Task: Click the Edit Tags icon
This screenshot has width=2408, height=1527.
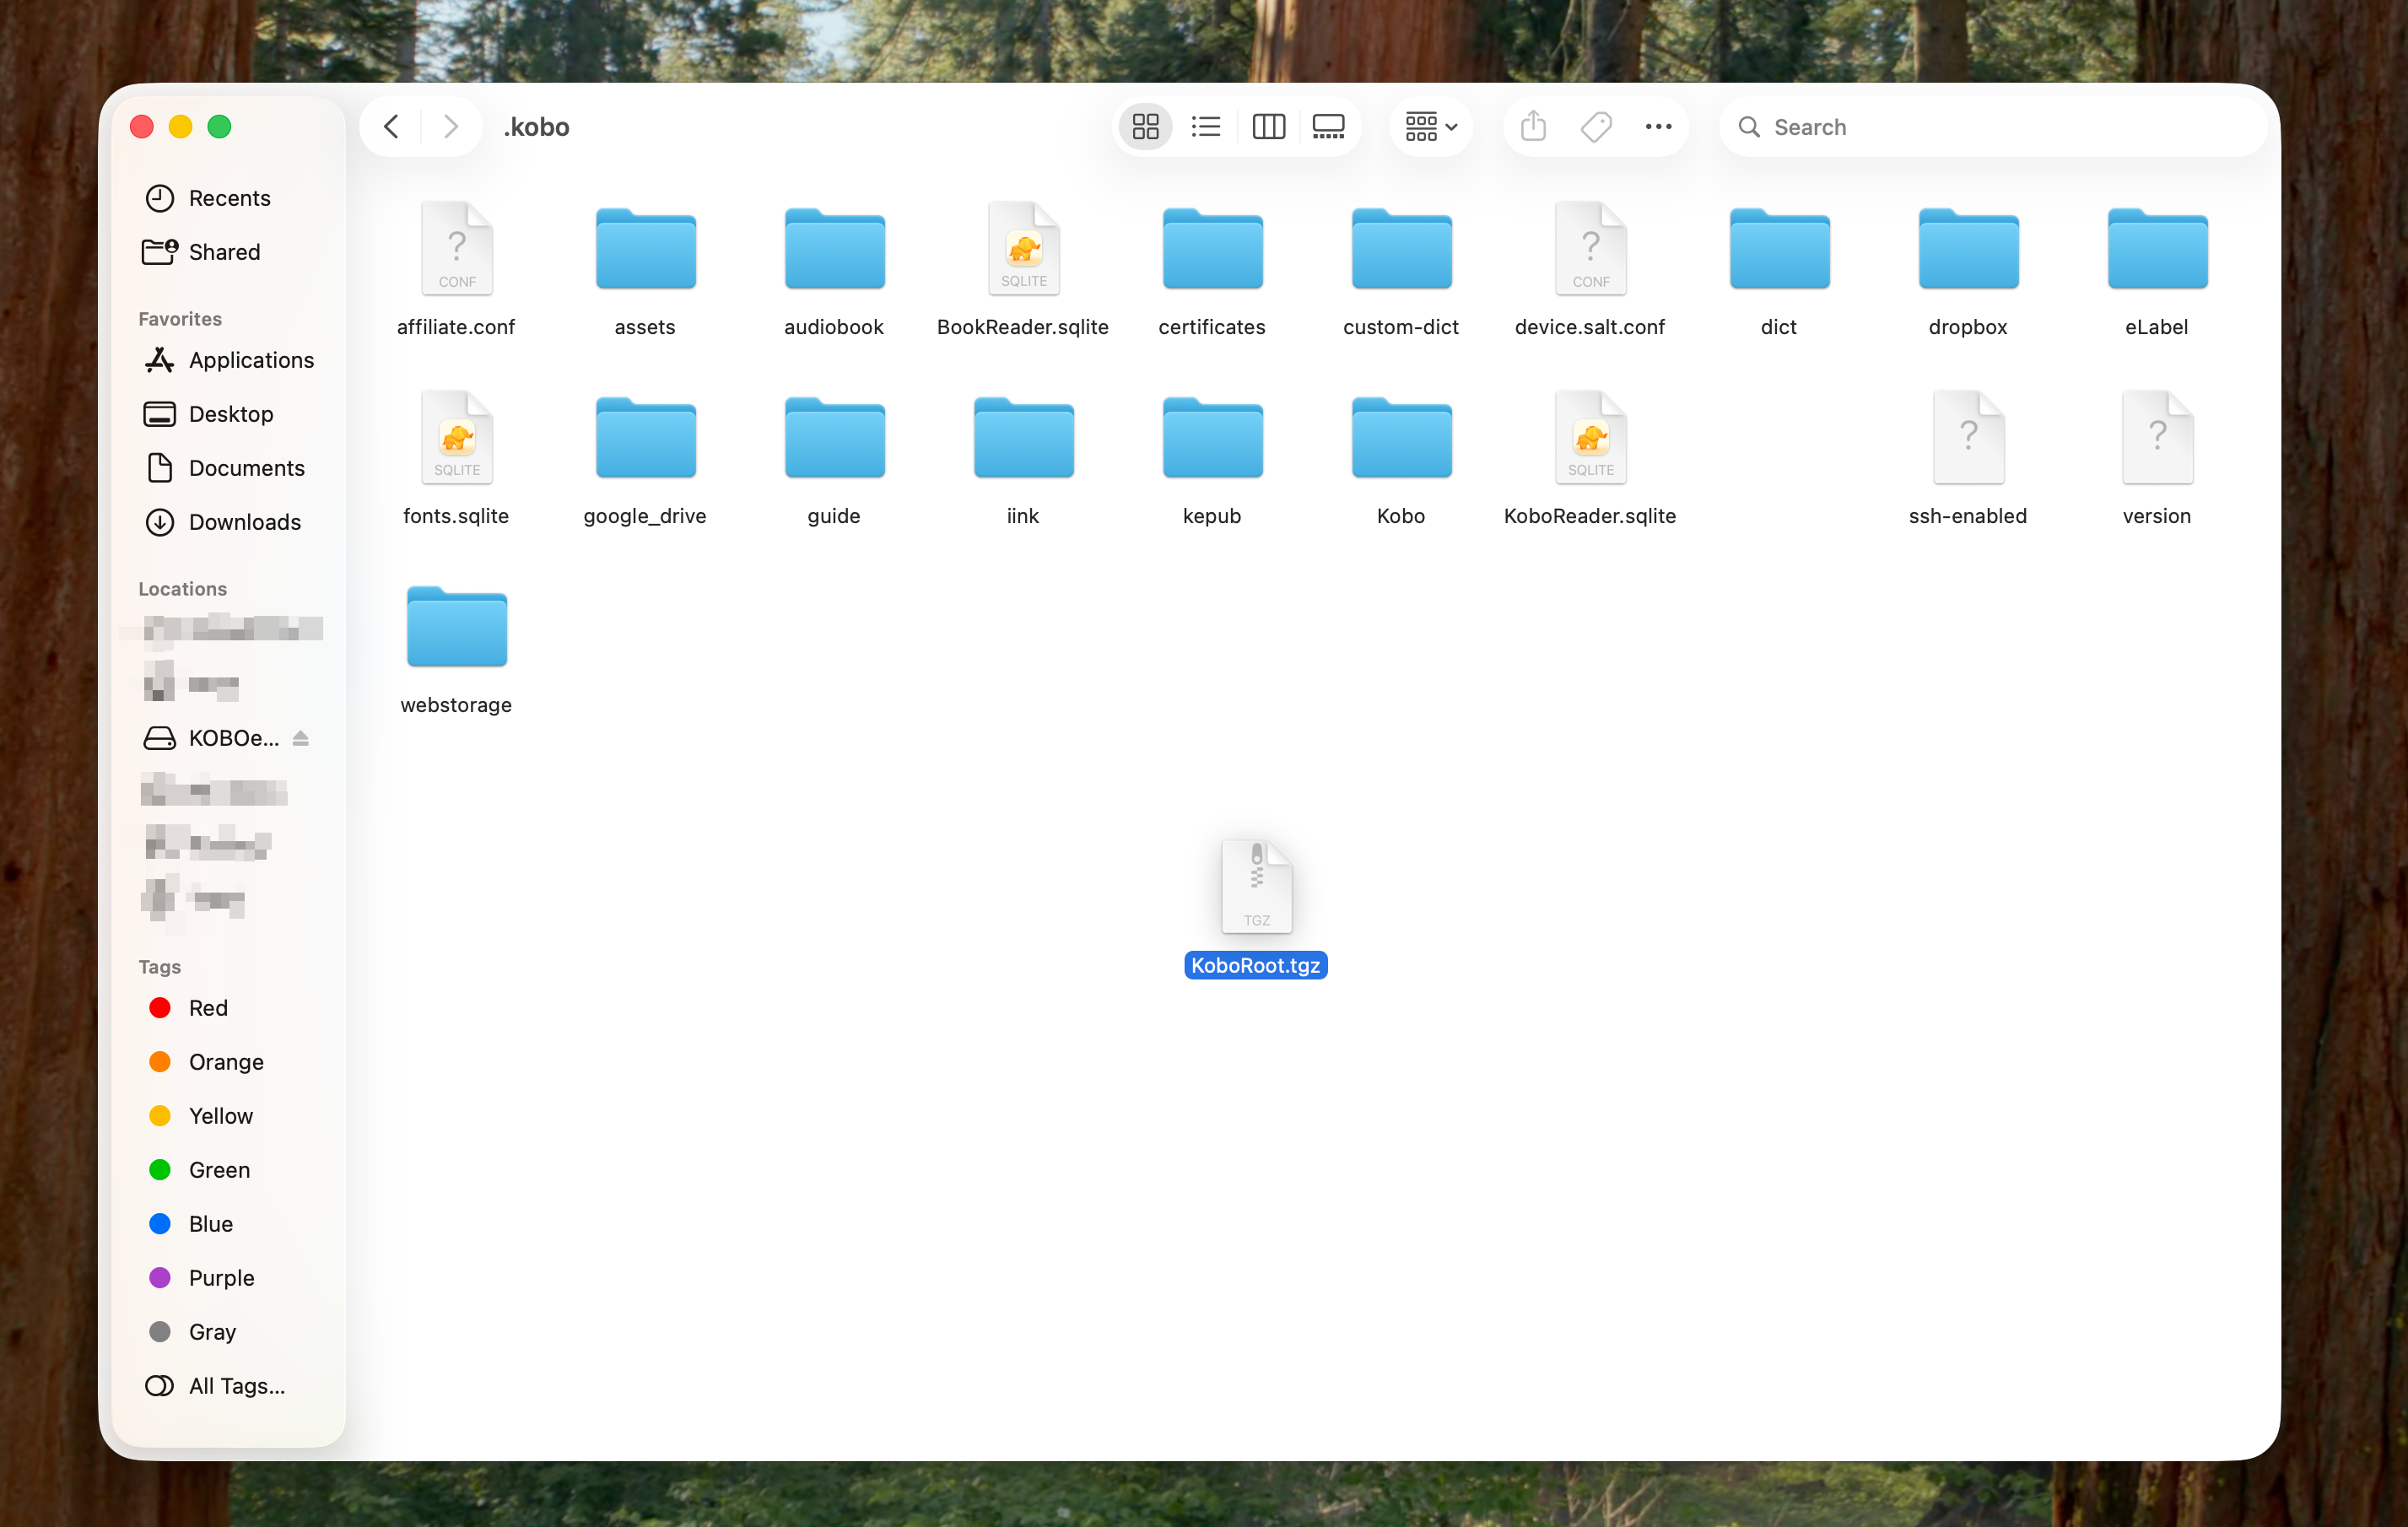Action: [x=1596, y=127]
